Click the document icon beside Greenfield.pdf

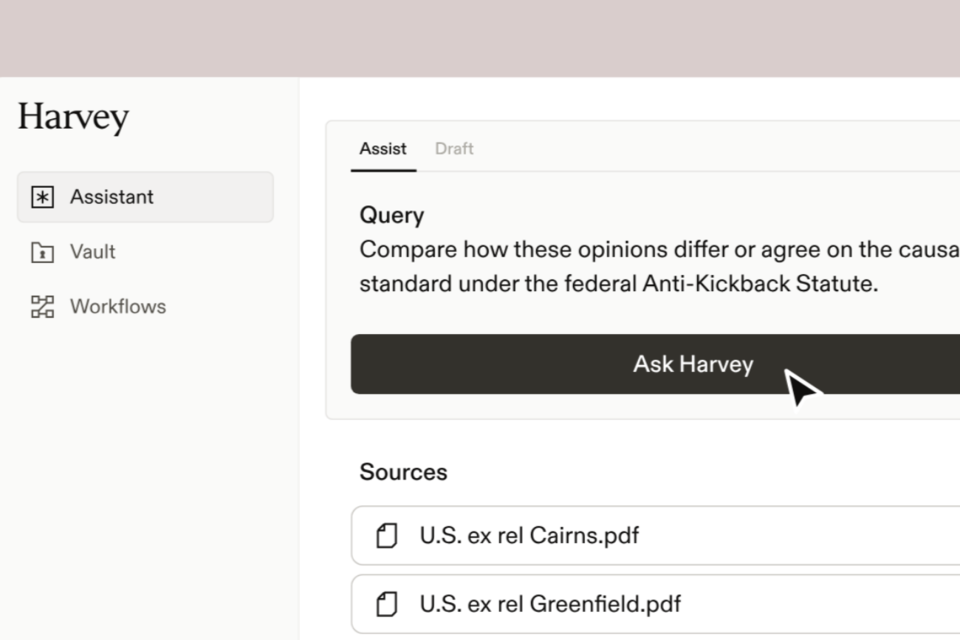(x=386, y=604)
